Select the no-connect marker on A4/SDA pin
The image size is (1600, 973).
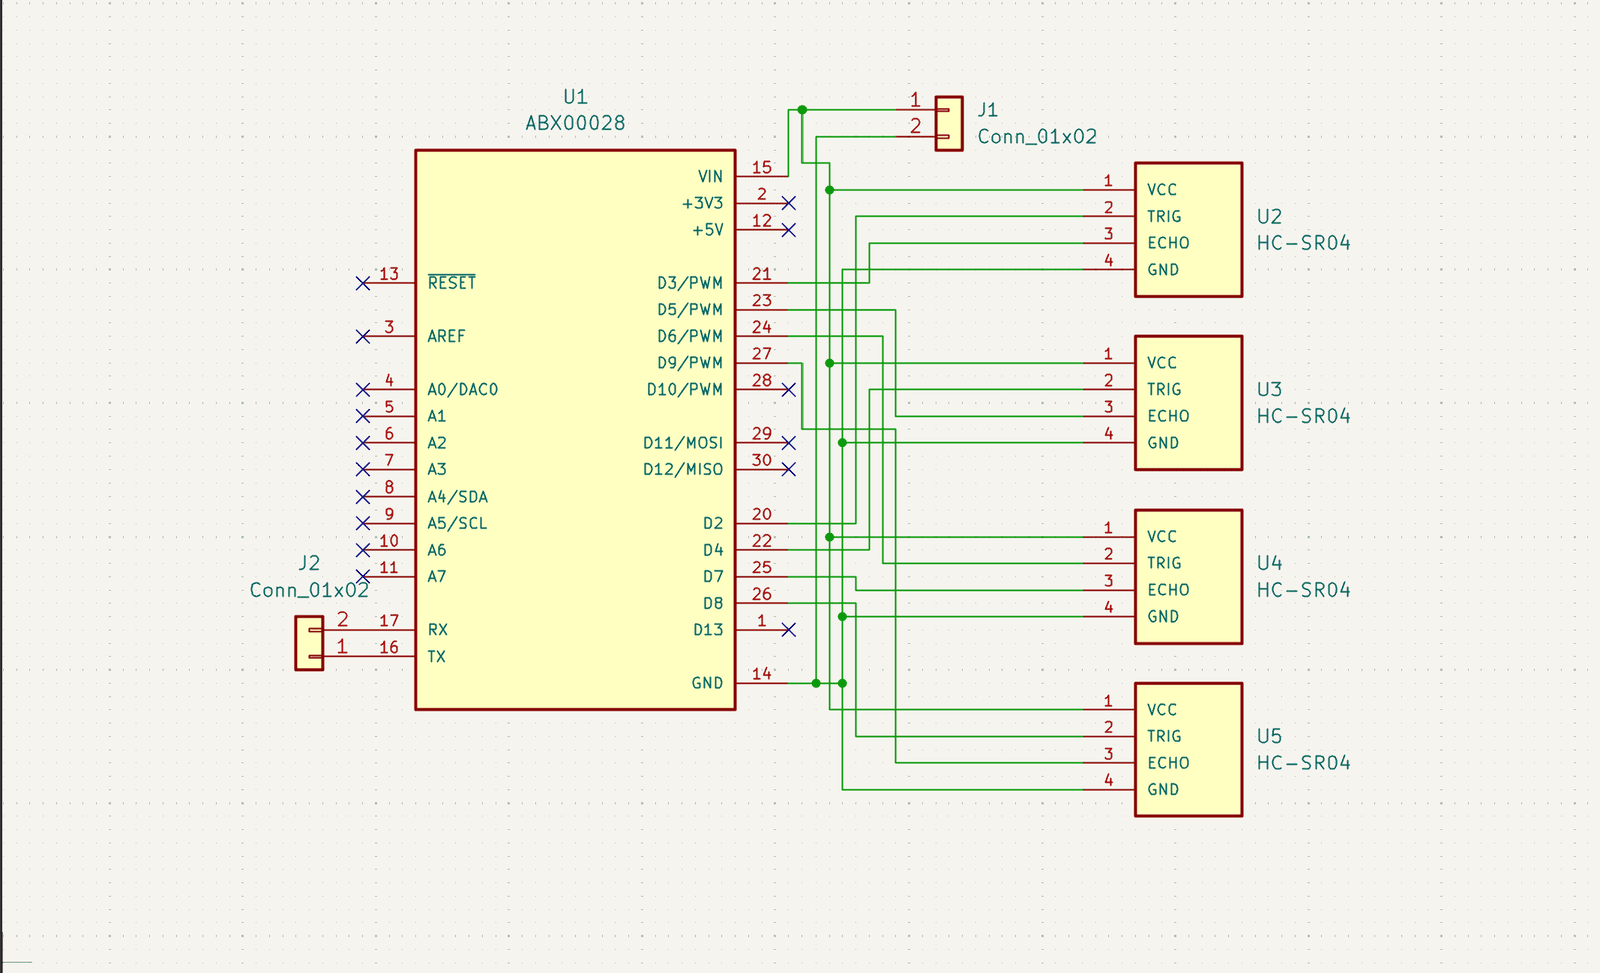click(363, 496)
